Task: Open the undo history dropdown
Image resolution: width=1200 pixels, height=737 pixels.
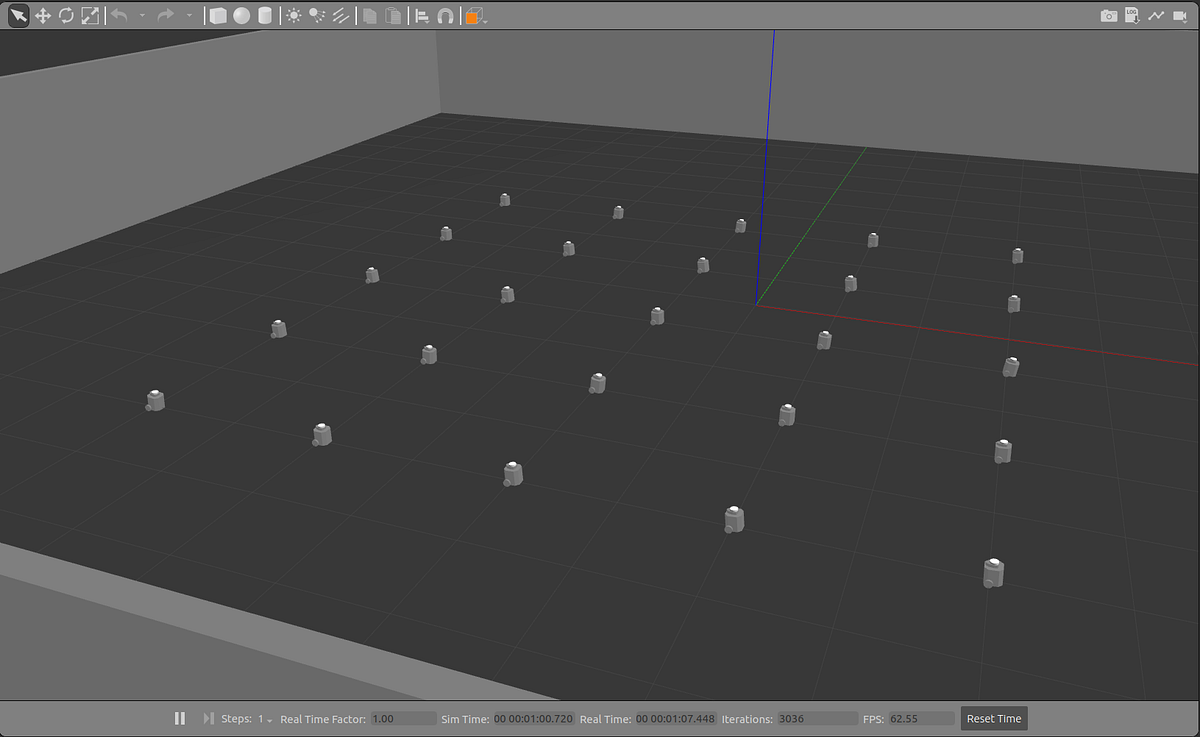Action: point(142,15)
